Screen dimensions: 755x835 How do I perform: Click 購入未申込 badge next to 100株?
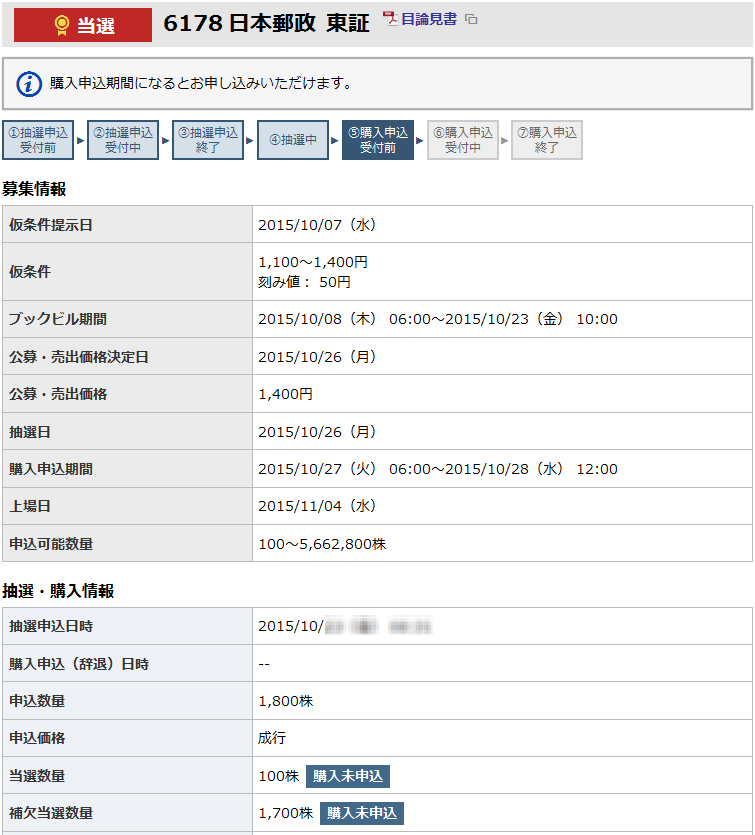point(348,776)
